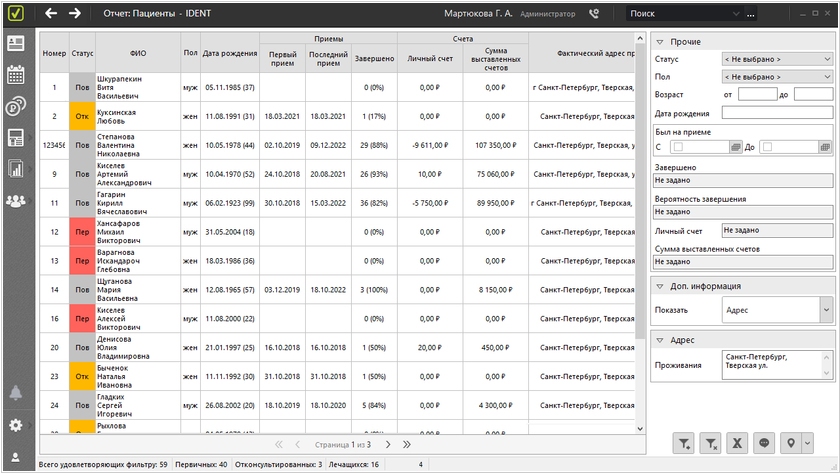The image size is (840, 473).
Task: Click red 'Пер' status of Хансафаров
Action: pos(82,232)
